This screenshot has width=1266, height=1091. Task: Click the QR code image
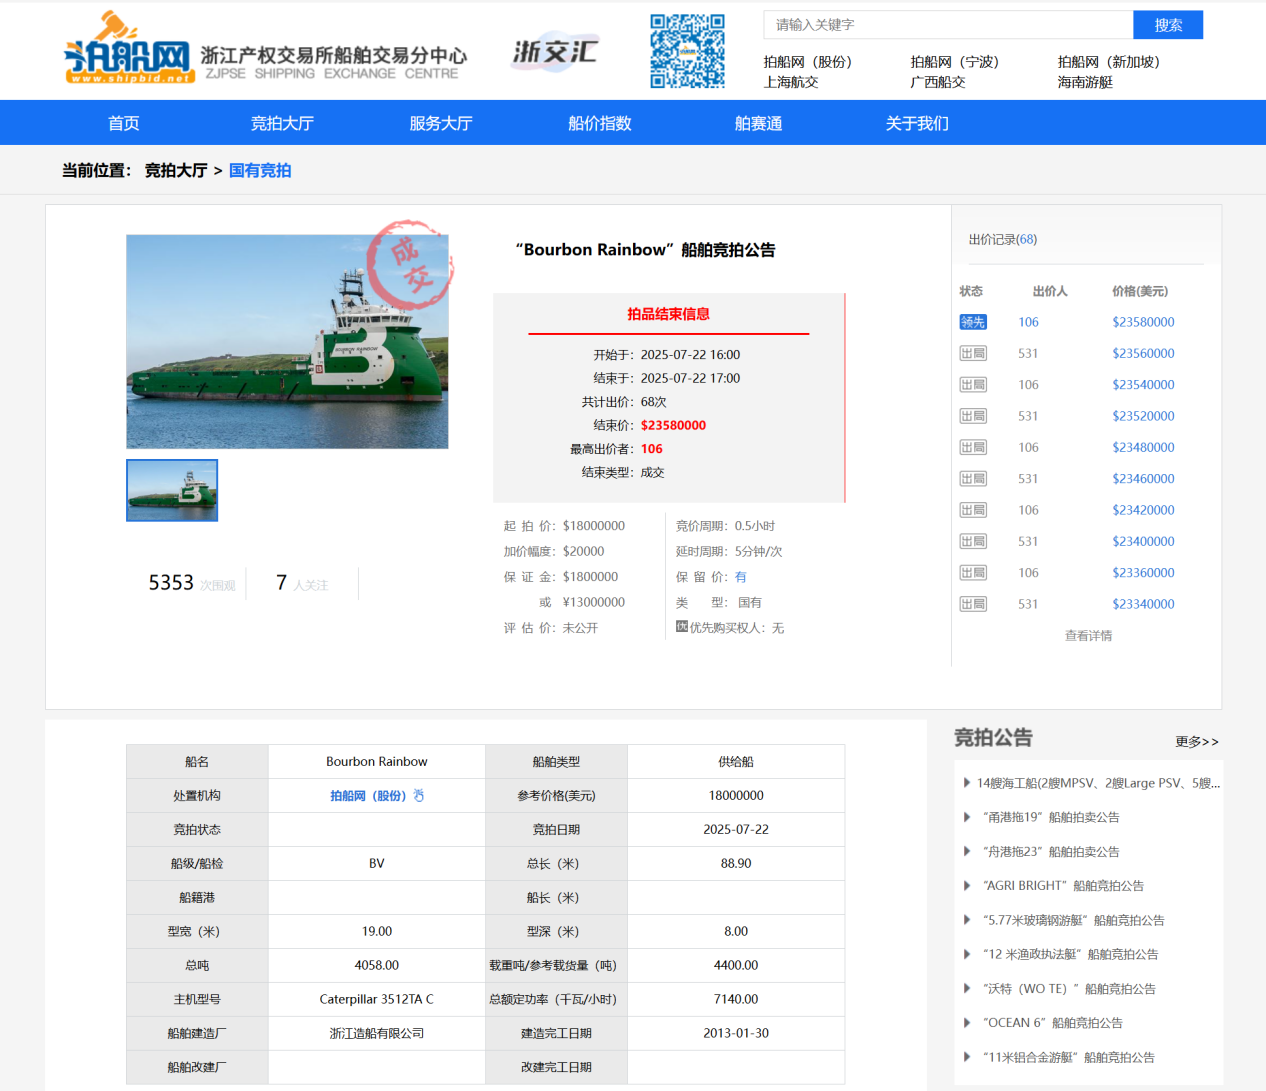[x=687, y=51]
